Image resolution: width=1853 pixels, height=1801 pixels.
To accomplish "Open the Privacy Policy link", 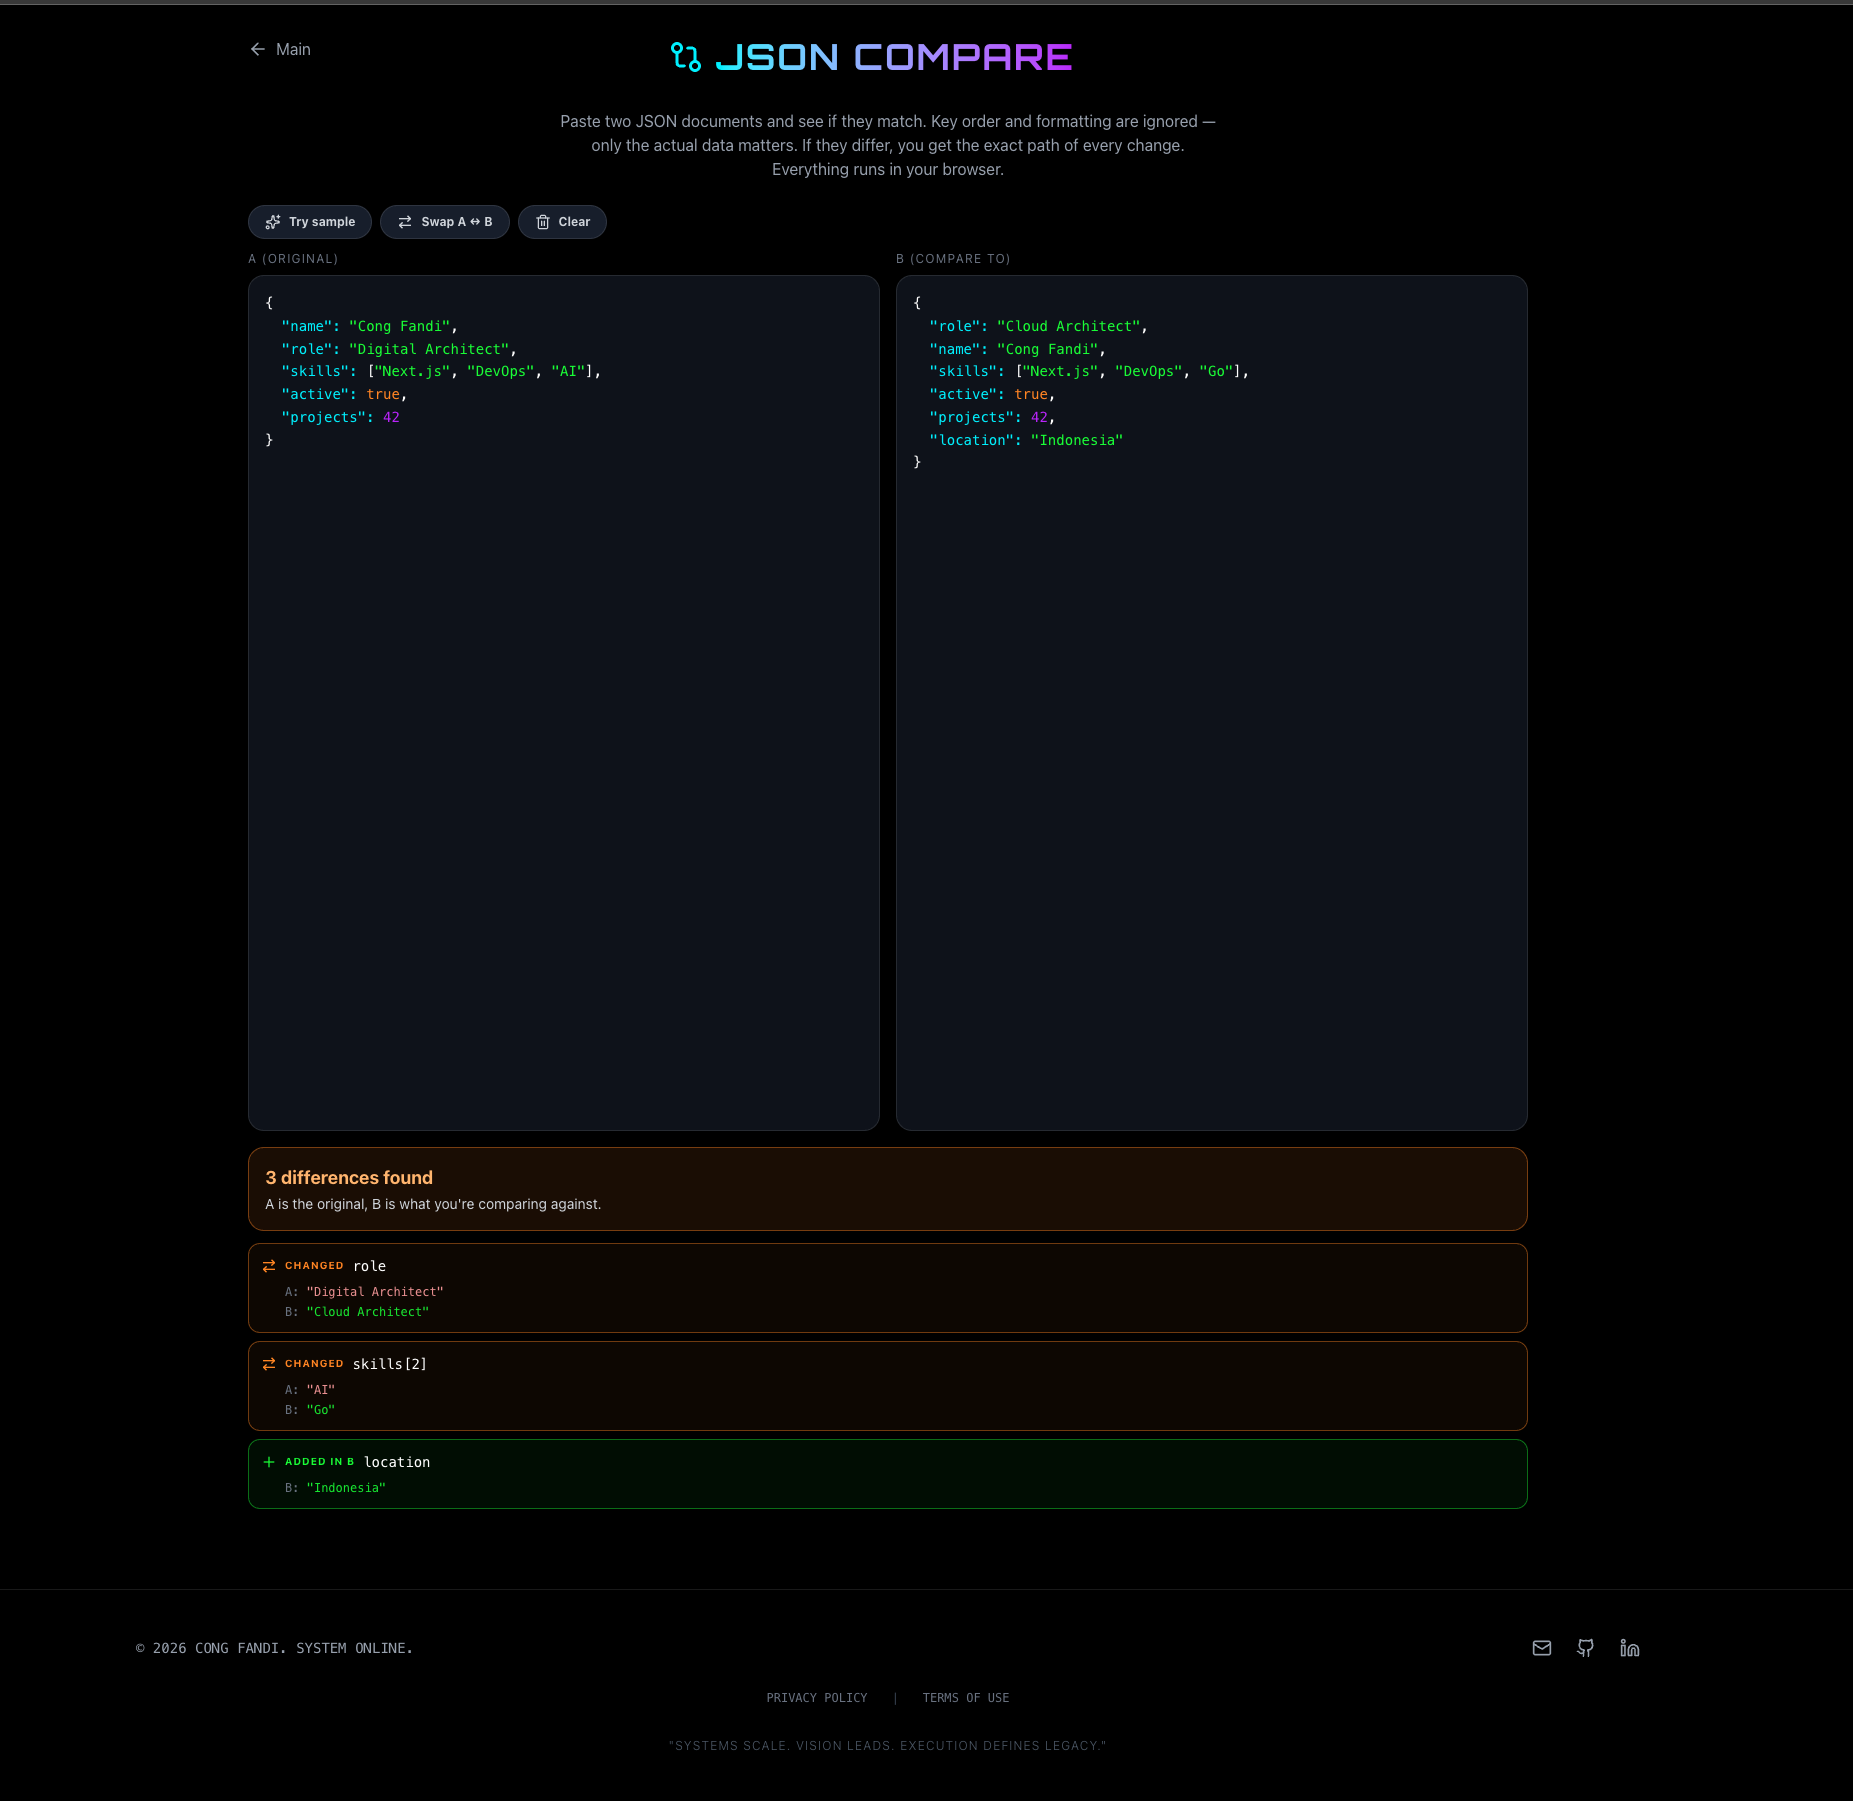I will [817, 1698].
